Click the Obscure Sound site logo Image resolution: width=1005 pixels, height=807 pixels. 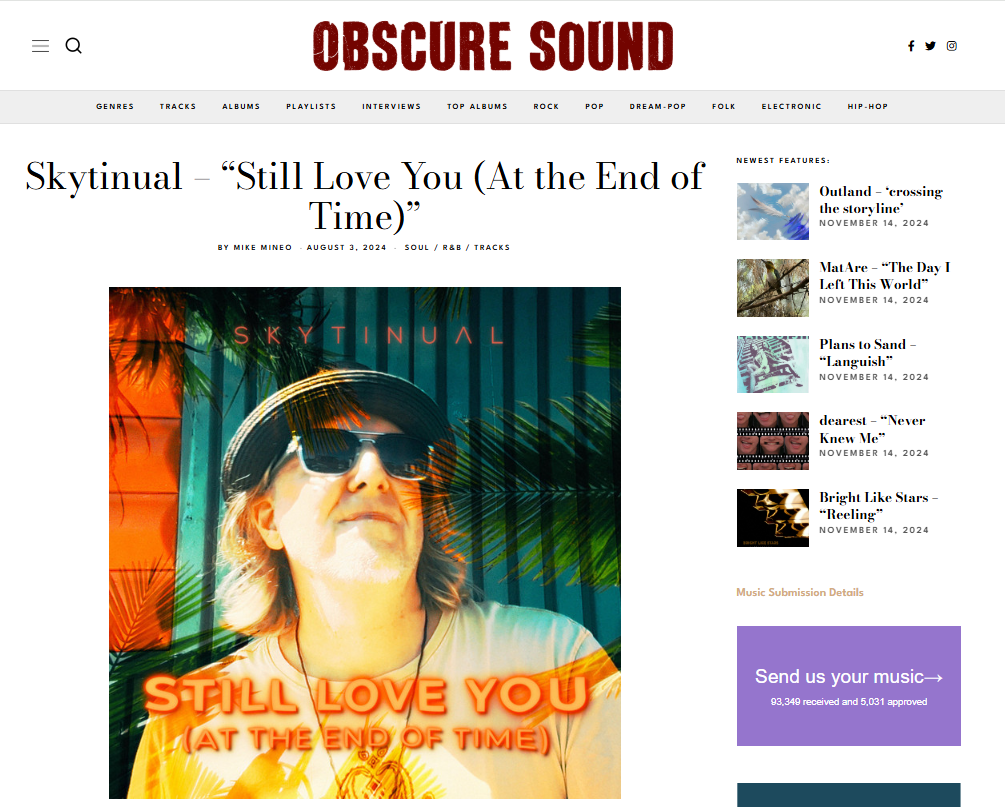493,46
